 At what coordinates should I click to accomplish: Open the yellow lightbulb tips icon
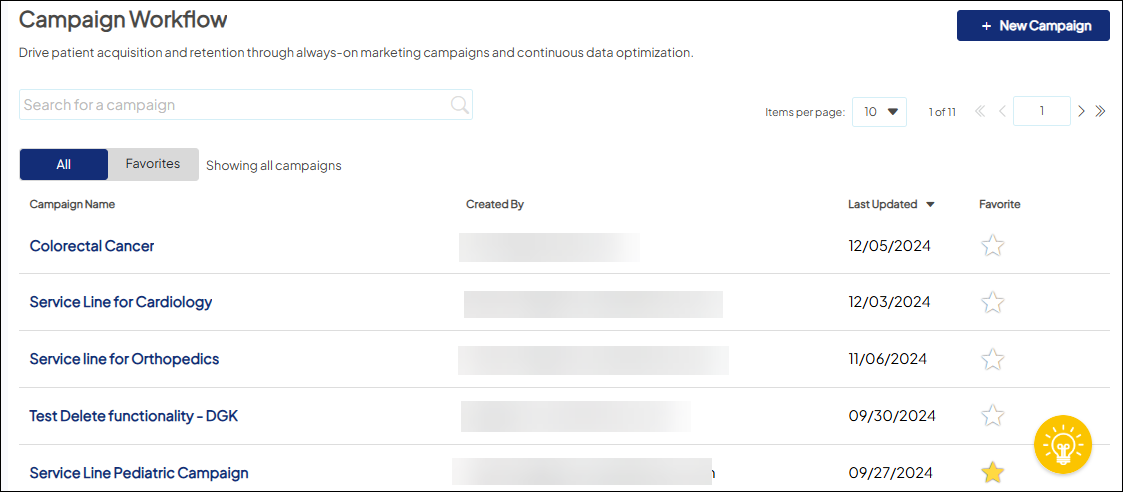(1063, 444)
